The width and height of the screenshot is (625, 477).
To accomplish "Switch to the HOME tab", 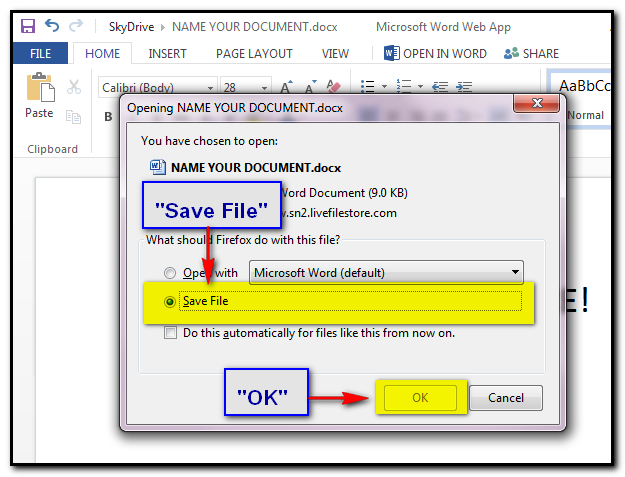I will [x=102, y=53].
